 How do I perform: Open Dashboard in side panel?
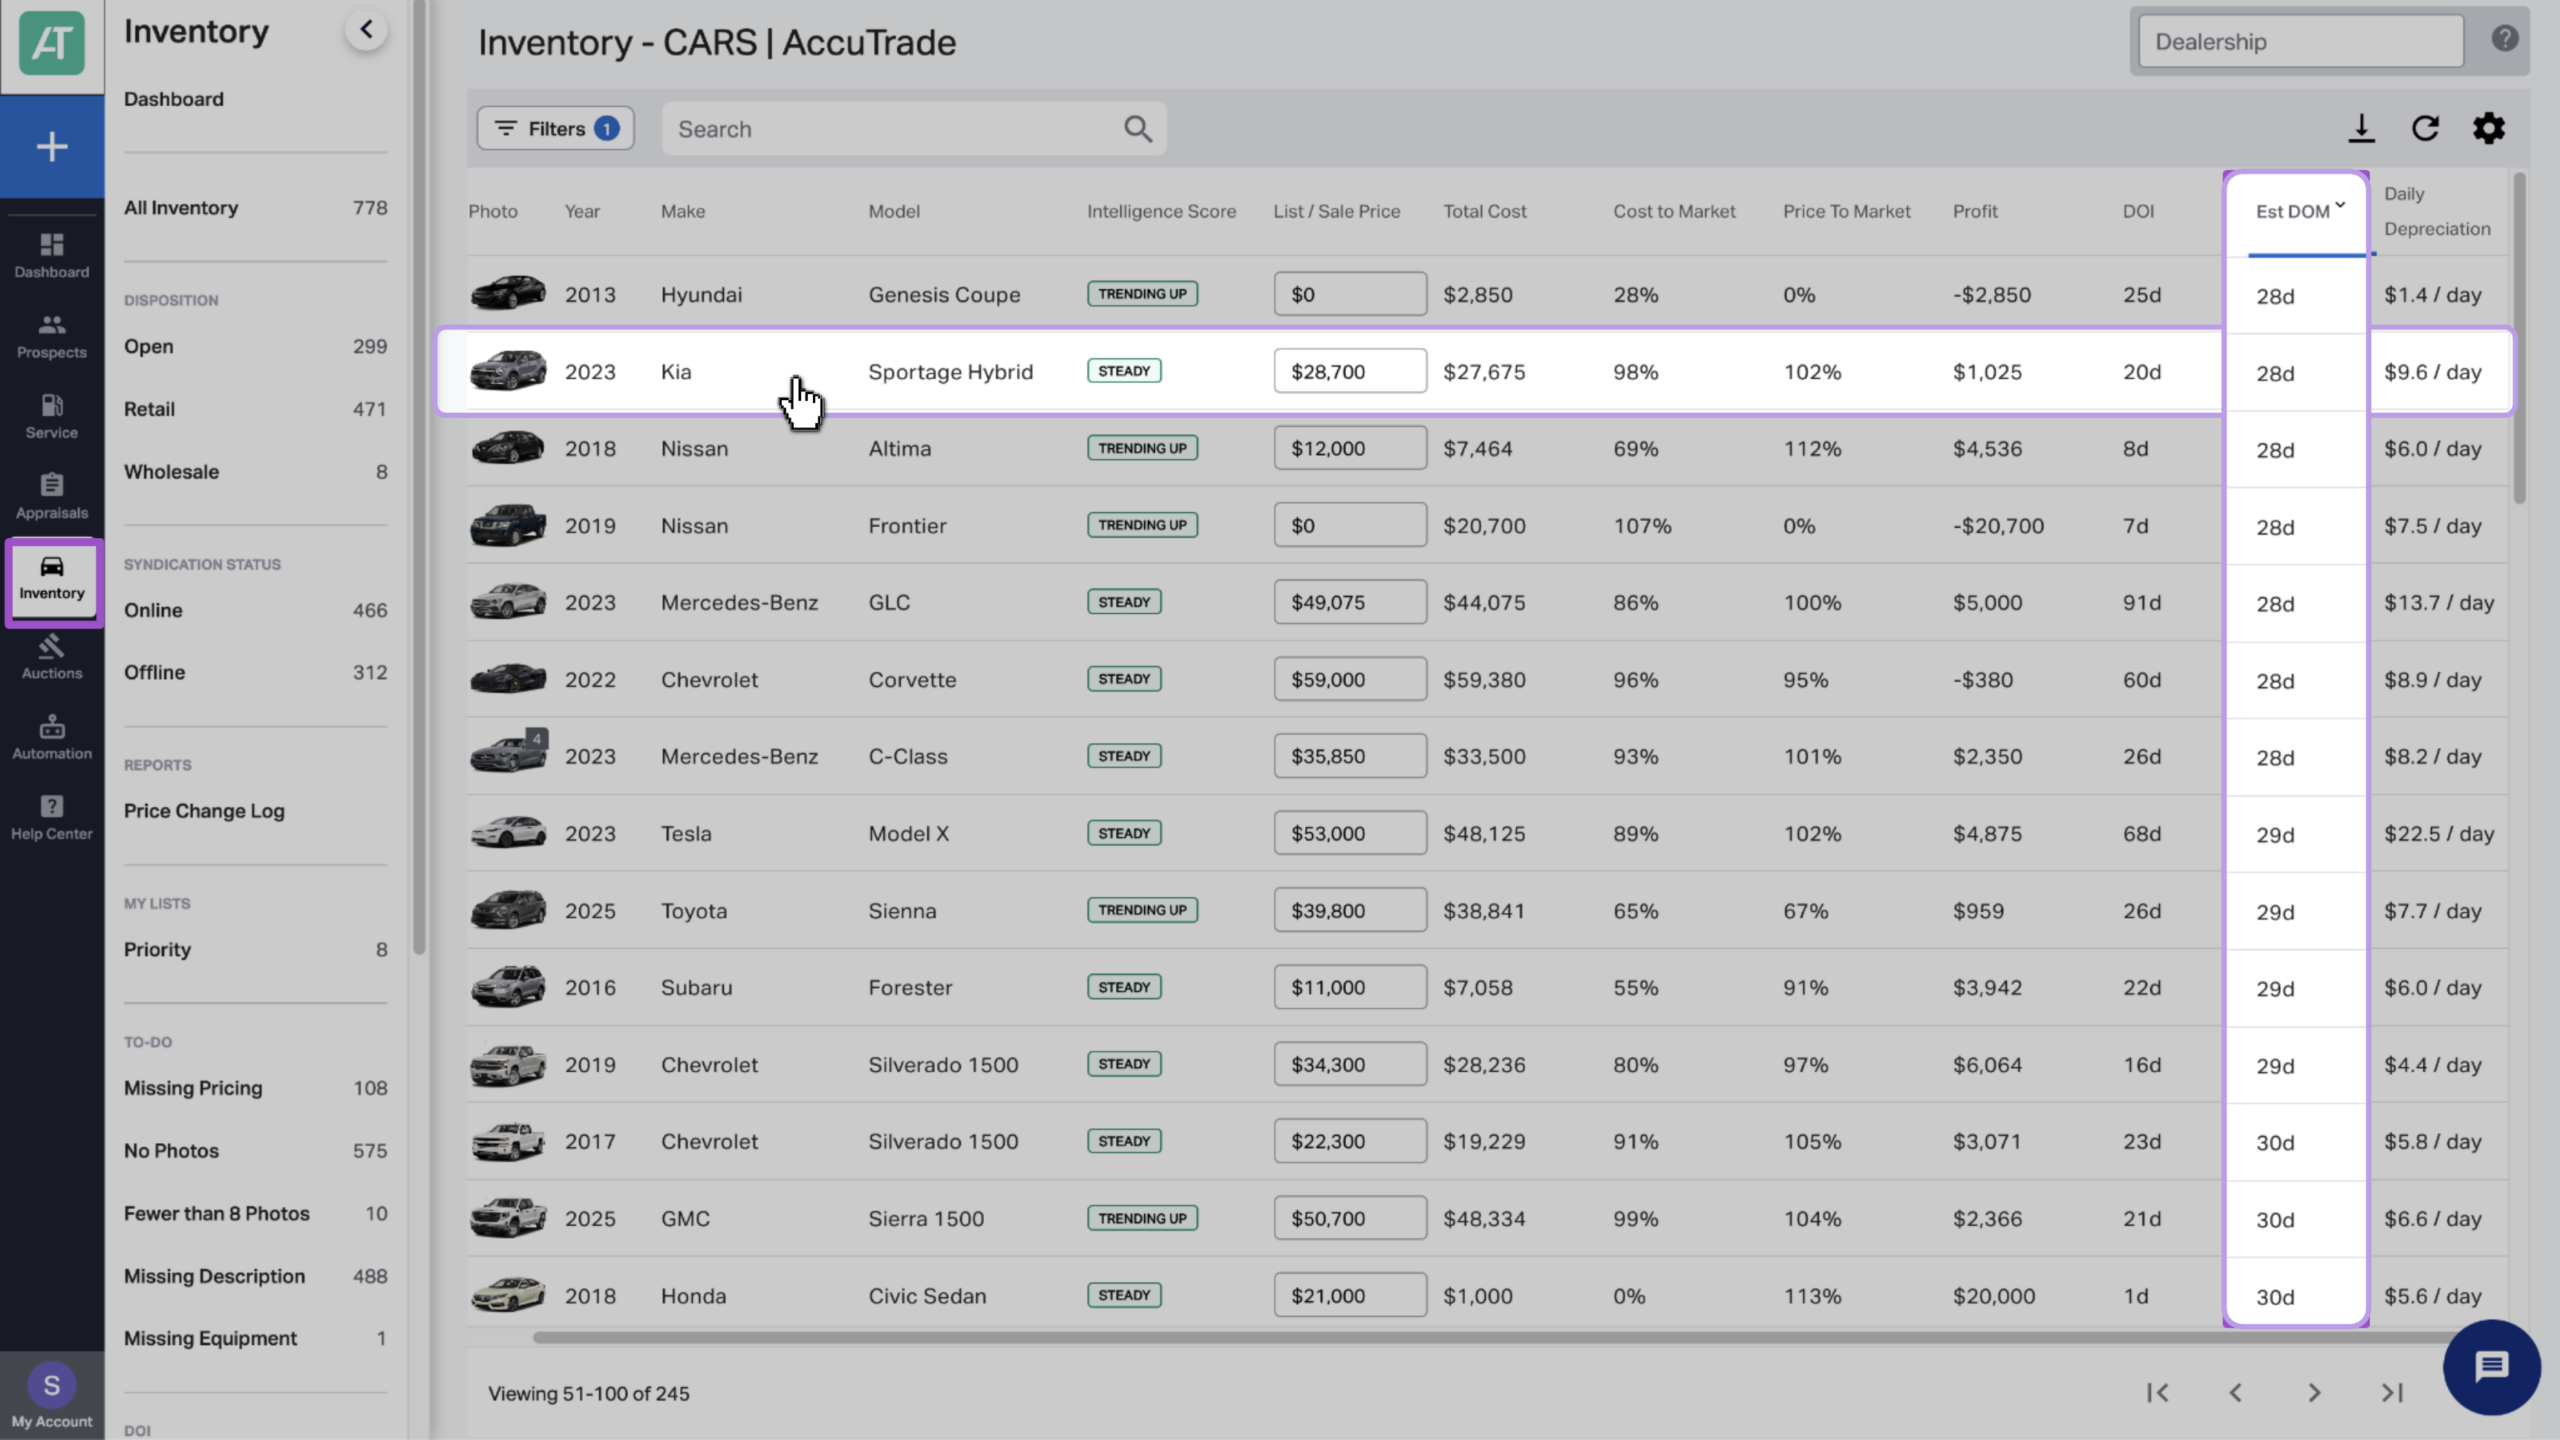174,99
